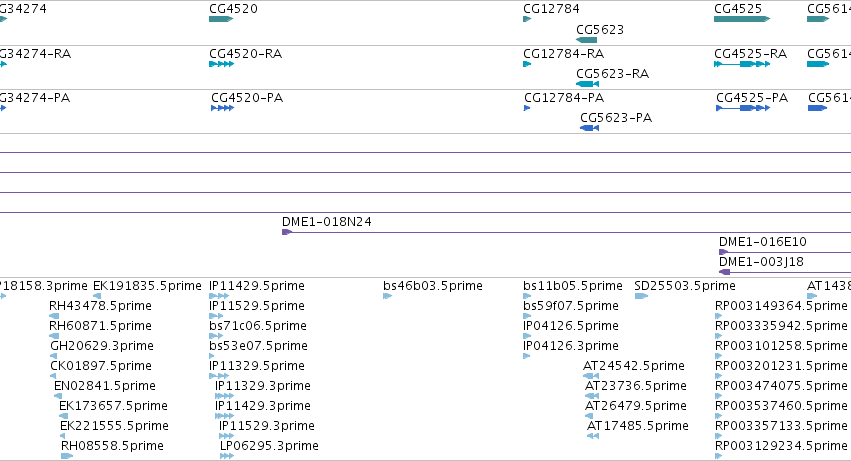Image resolution: width=851 pixels, height=461 pixels.
Task: Click the CG4520 gene label
Action: click(233, 9)
